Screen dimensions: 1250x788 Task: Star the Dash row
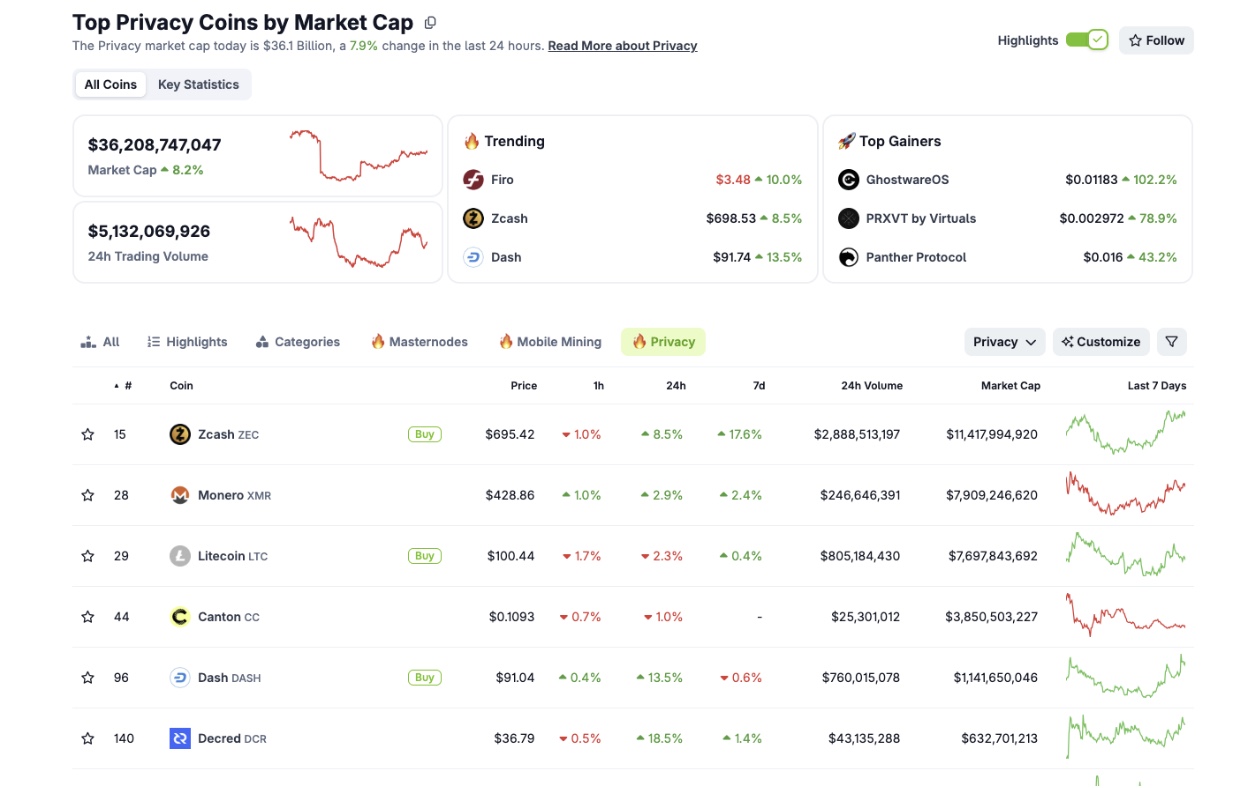87,677
